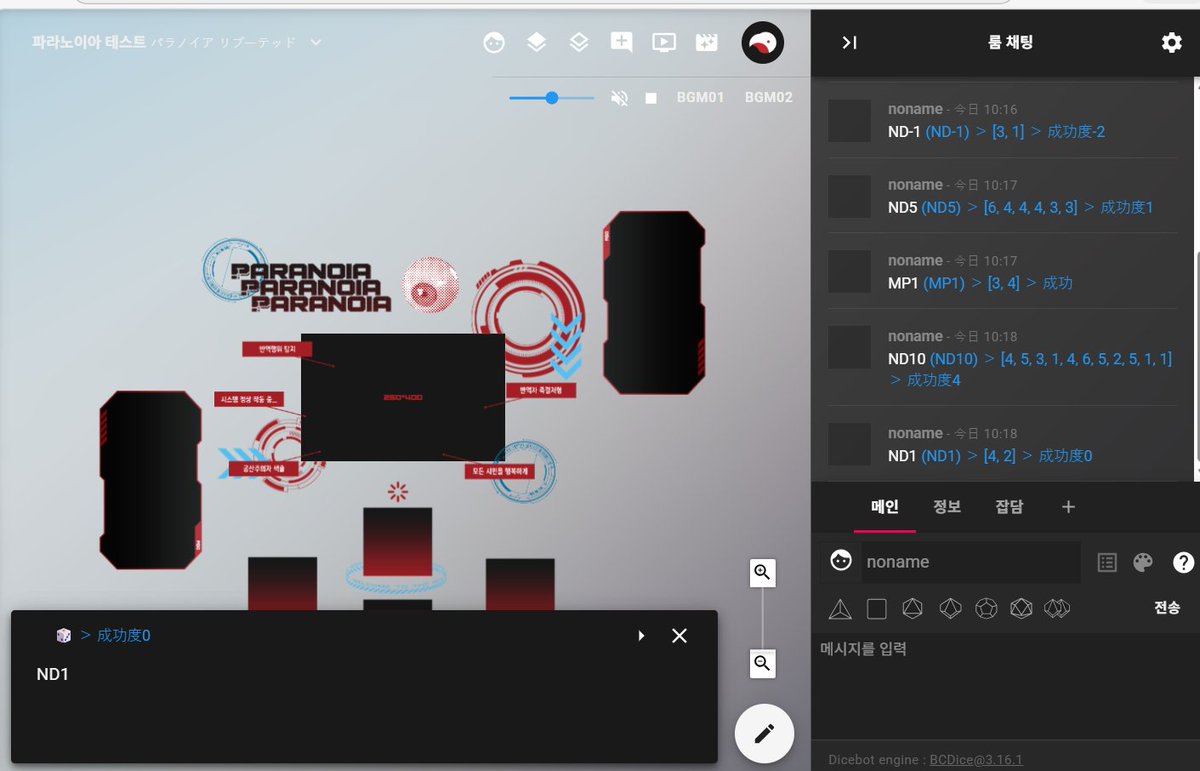Viewport: 1200px width, 771px height.
Task: Roll the D8 die icon
Action: click(x=912, y=608)
